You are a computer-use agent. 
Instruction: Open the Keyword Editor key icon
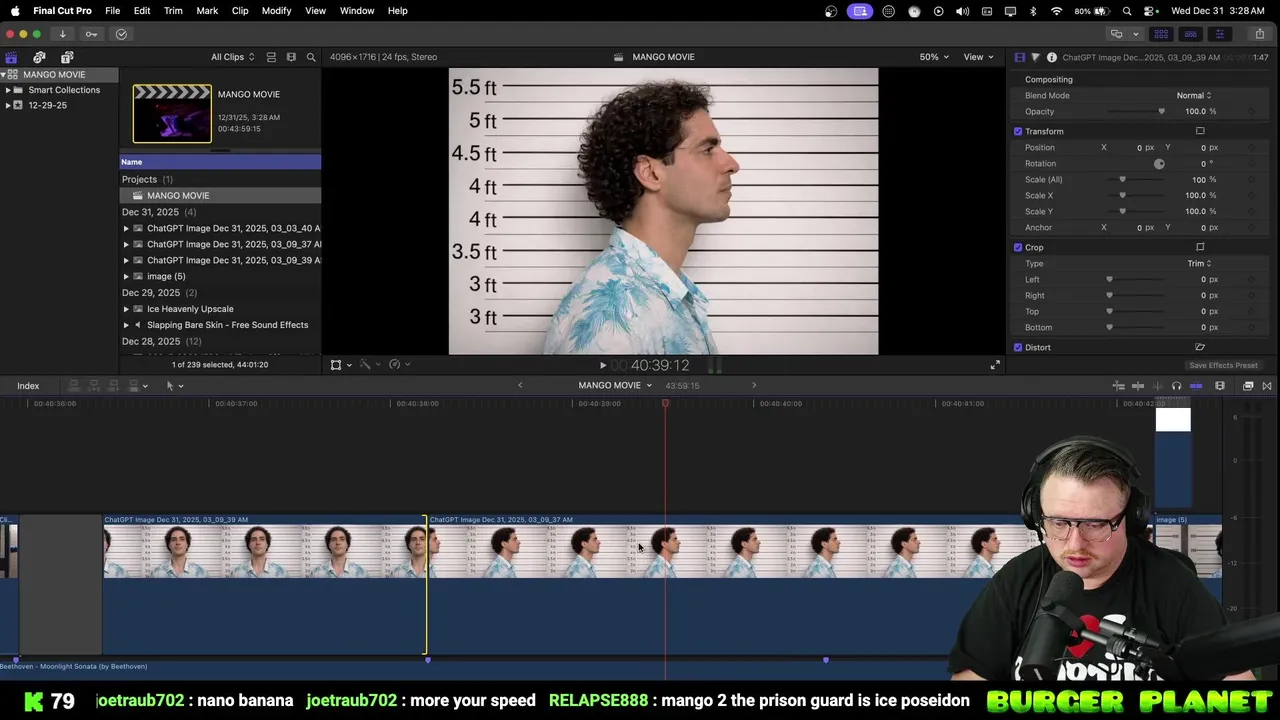(91, 34)
